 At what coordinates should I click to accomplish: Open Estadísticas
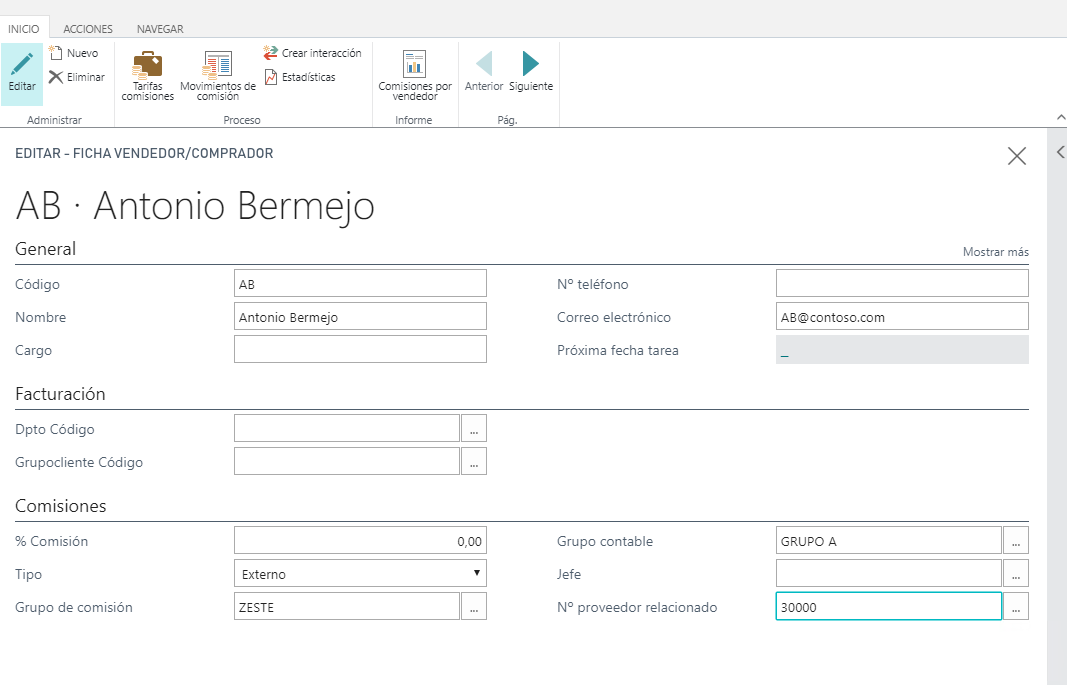(x=299, y=77)
